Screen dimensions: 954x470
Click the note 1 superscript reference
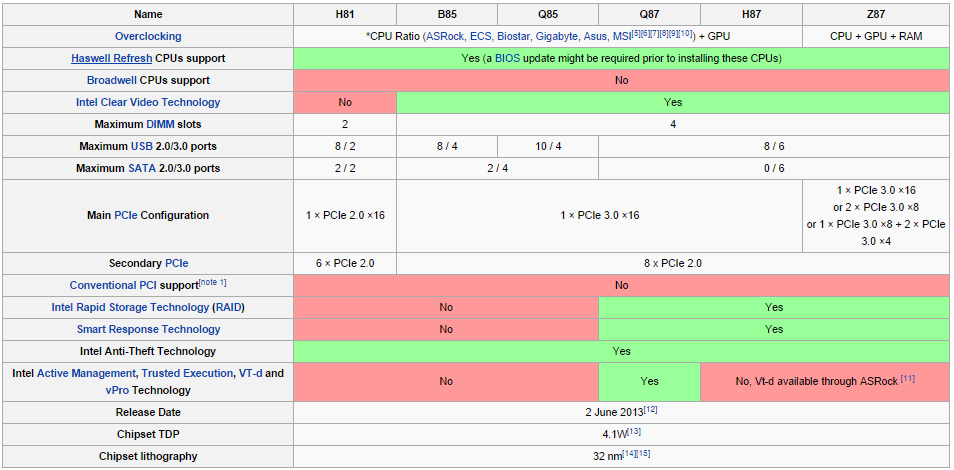212,283
